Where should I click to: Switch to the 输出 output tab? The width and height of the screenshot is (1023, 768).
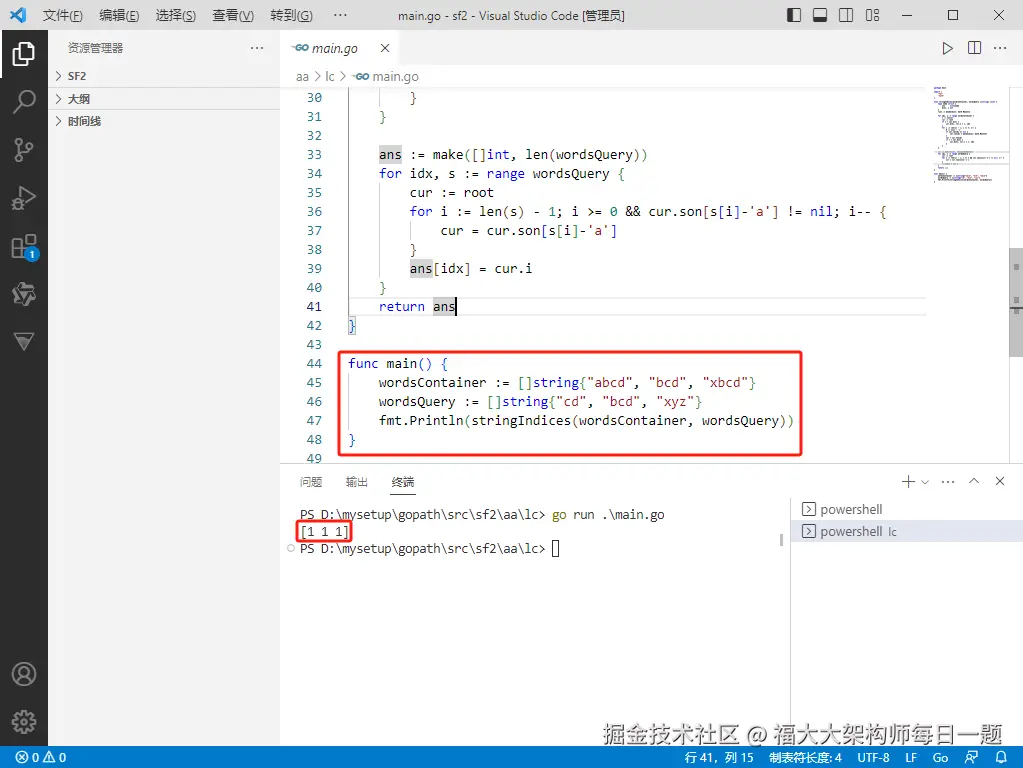[x=356, y=482]
